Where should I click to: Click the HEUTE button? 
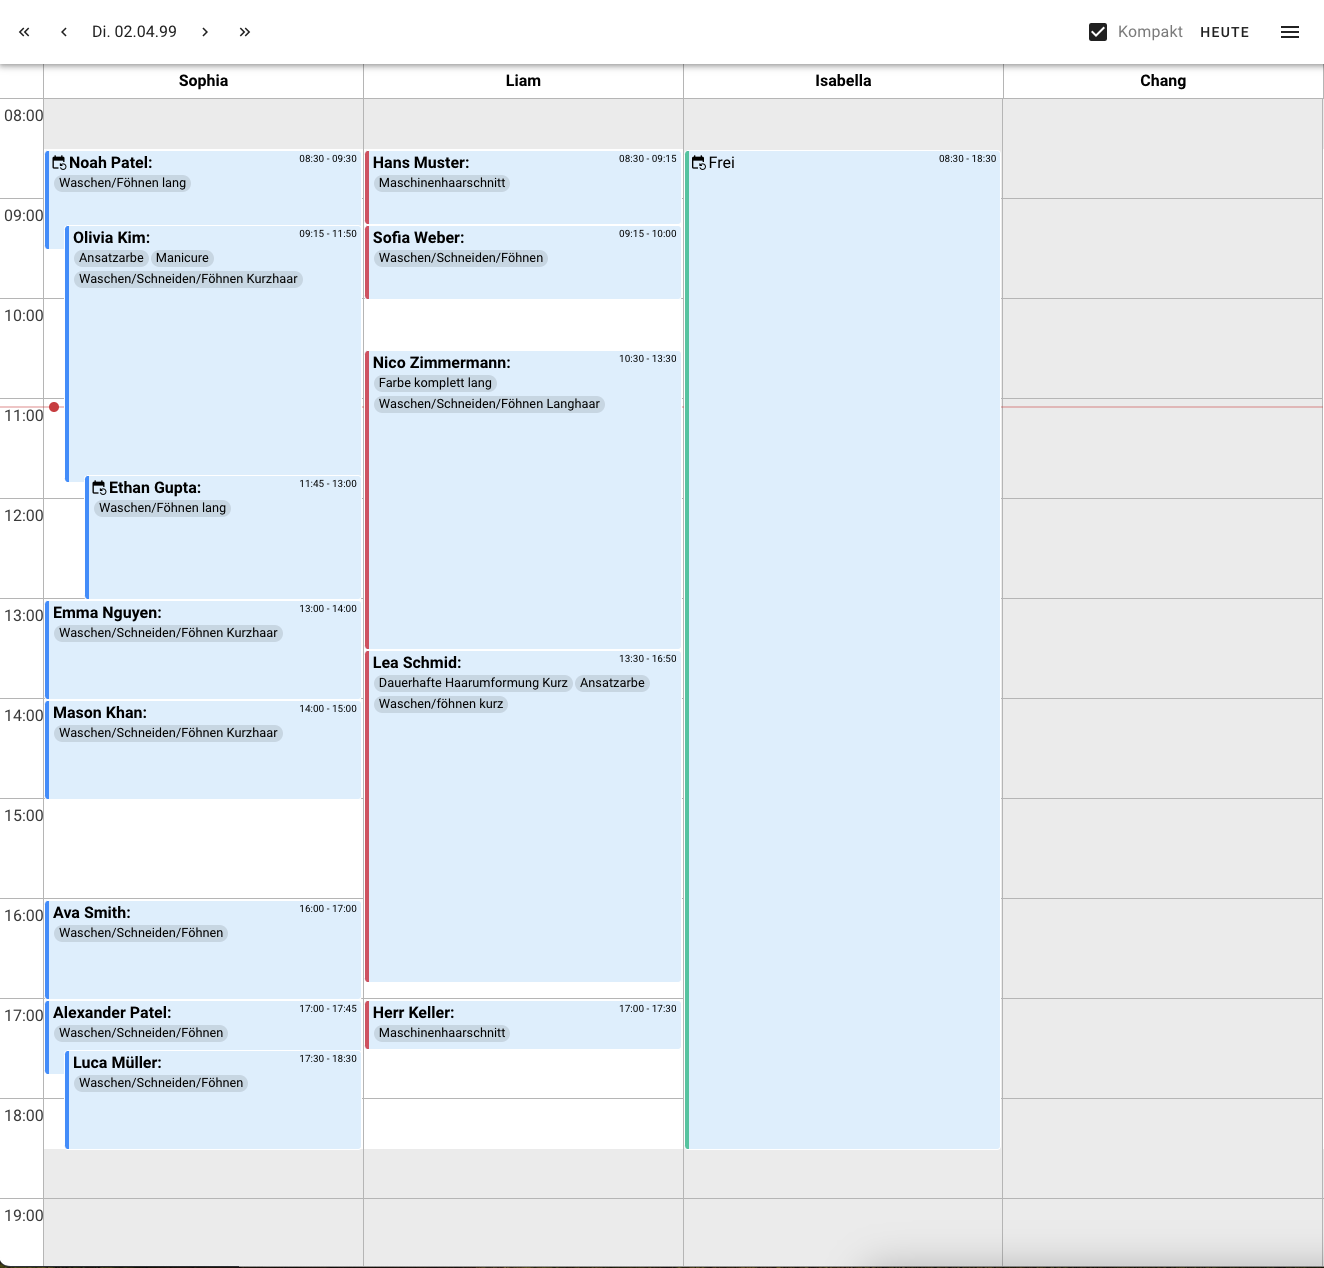[1224, 32]
